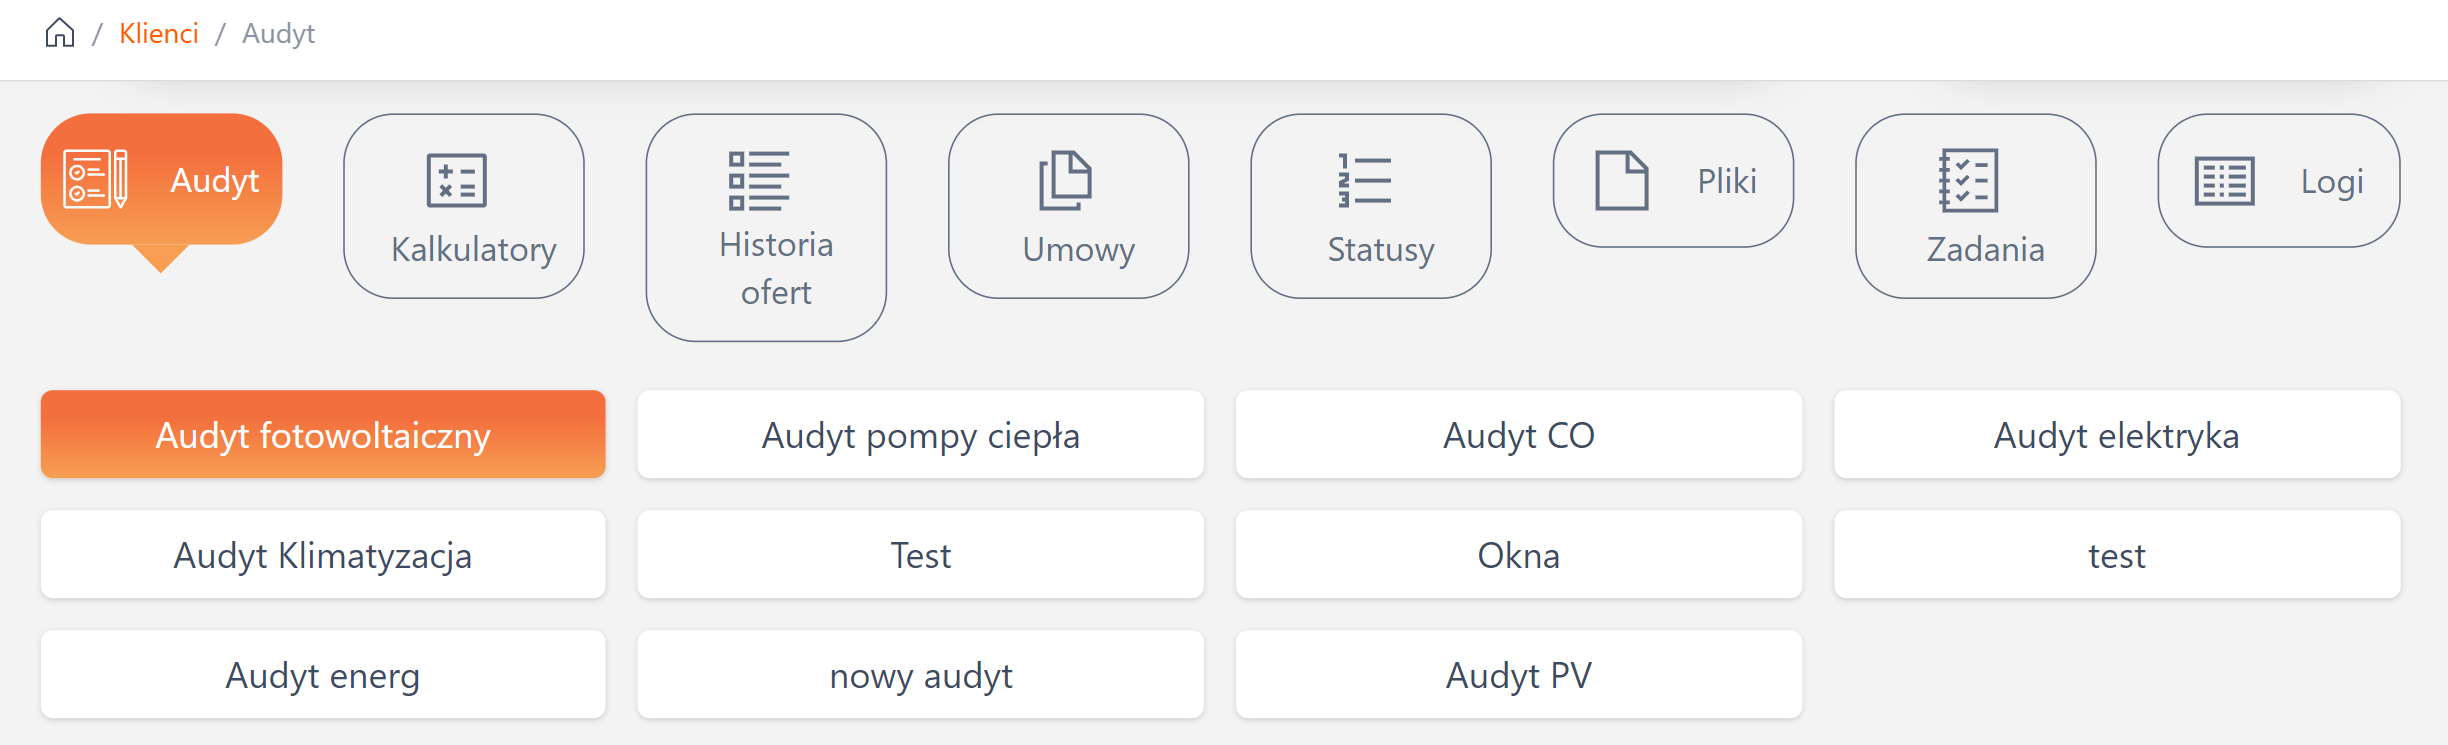This screenshot has width=2448, height=745.
Task: Open the nowy audyt option
Action: [x=920, y=675]
